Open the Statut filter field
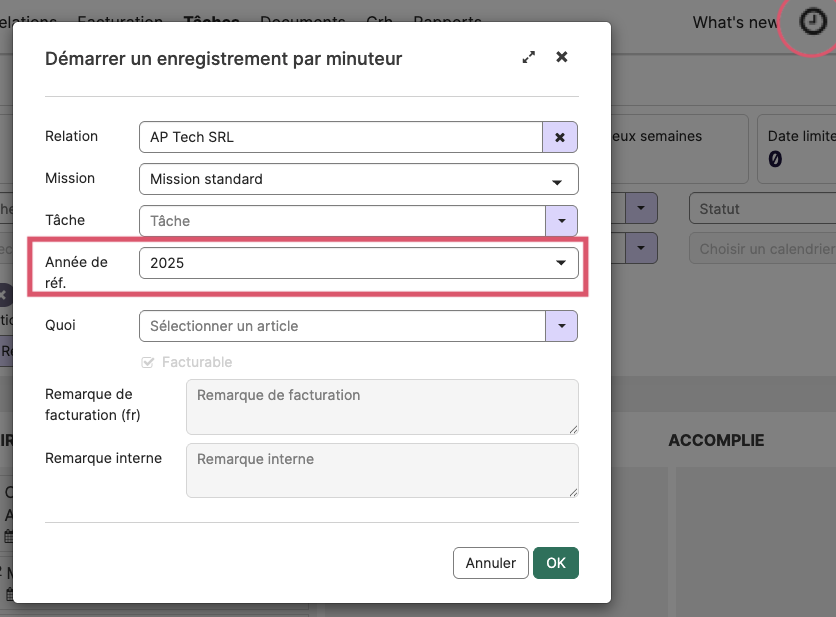Screen dimensions: 836x617 point(762,209)
